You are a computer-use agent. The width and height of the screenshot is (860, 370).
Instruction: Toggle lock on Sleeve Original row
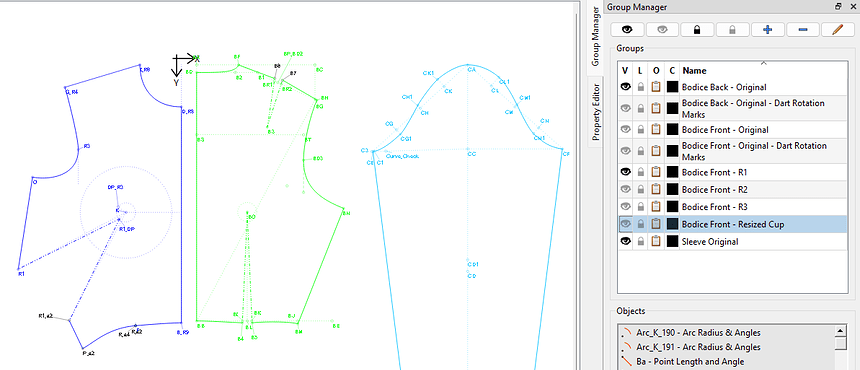(641, 241)
